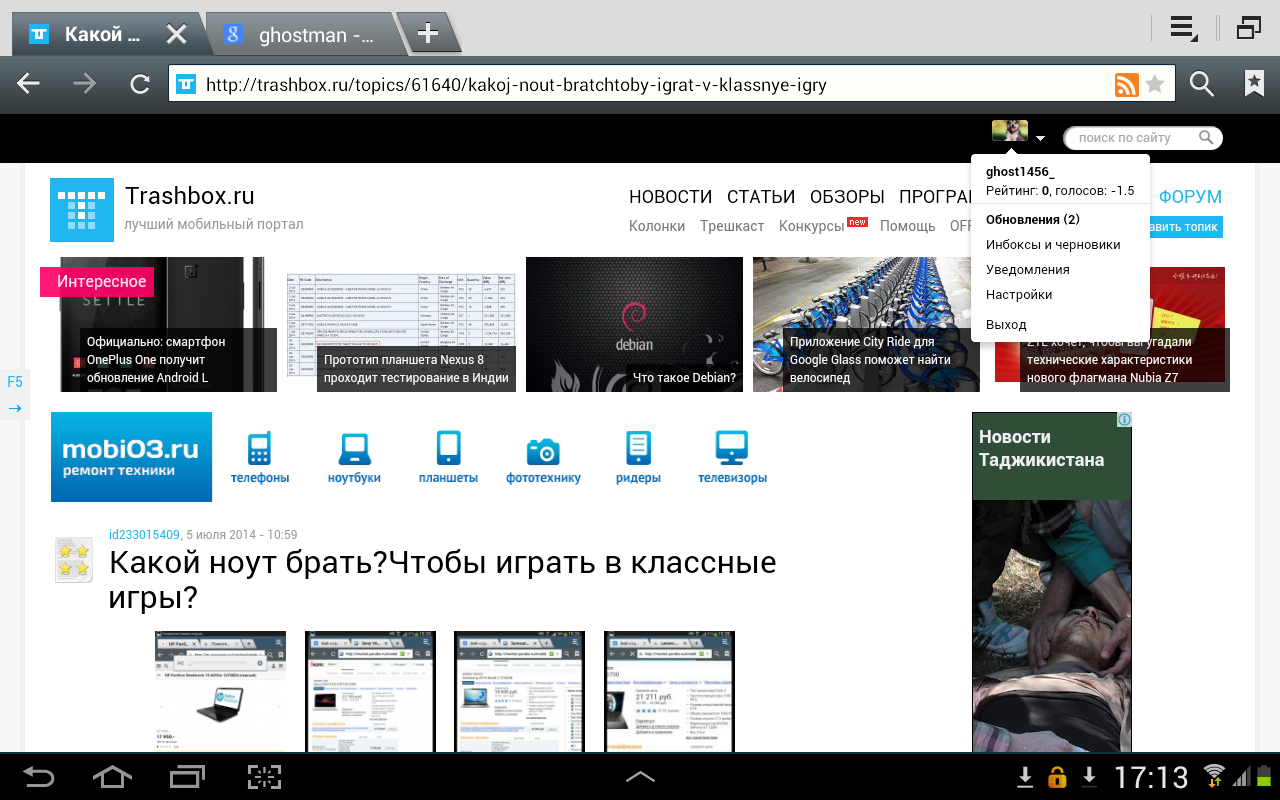Click site search magnifier icon
This screenshot has width=1280, height=800.
click(x=1207, y=138)
